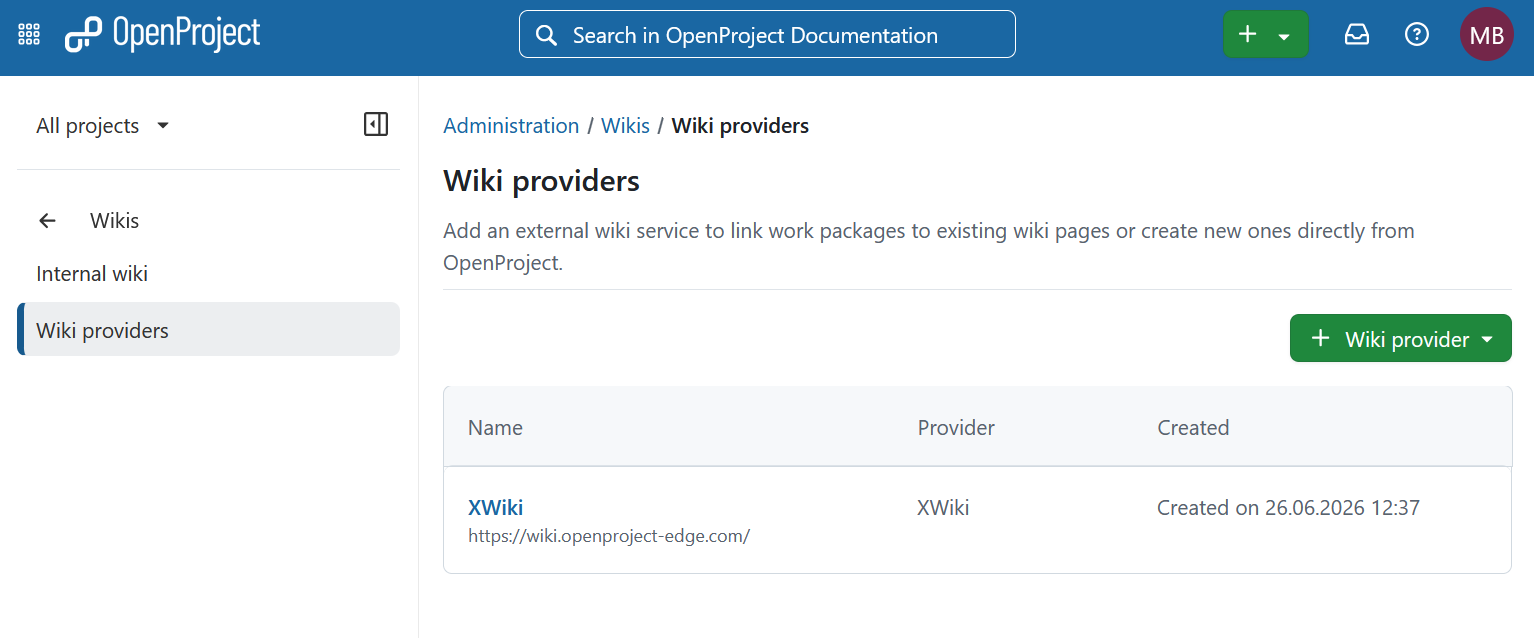
Task: Open the help question mark menu
Action: (x=1417, y=35)
